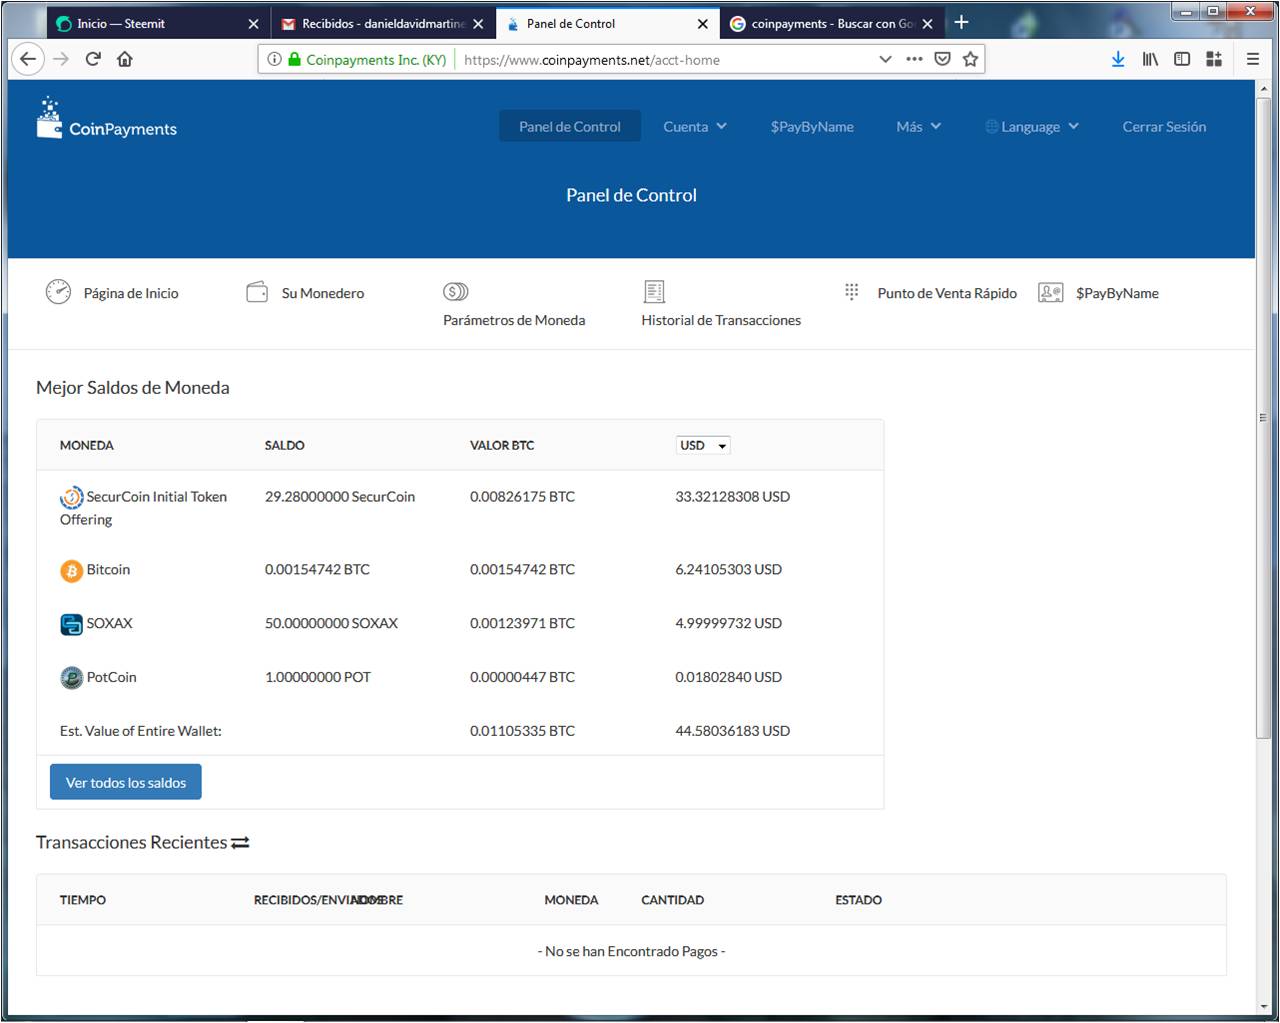Click the browser forward arrow
This screenshot has height=1023, width=1280.
(61, 59)
